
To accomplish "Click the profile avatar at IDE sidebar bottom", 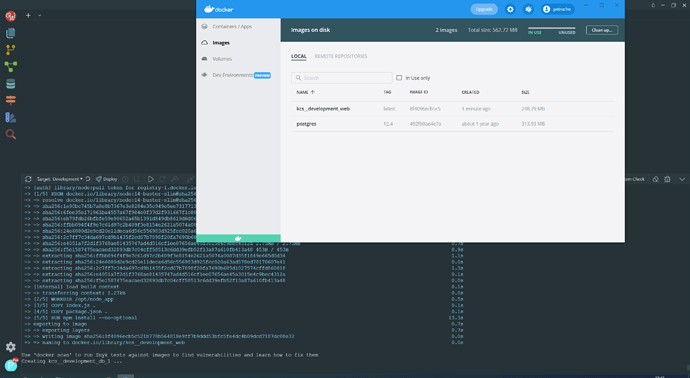I will [x=11, y=365].
